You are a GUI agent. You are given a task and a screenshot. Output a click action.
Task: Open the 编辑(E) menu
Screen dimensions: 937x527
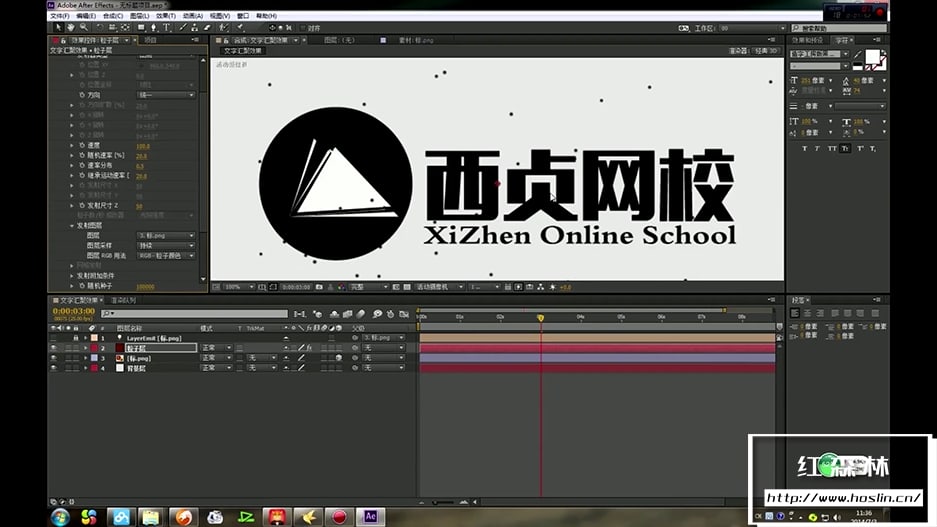(86, 16)
